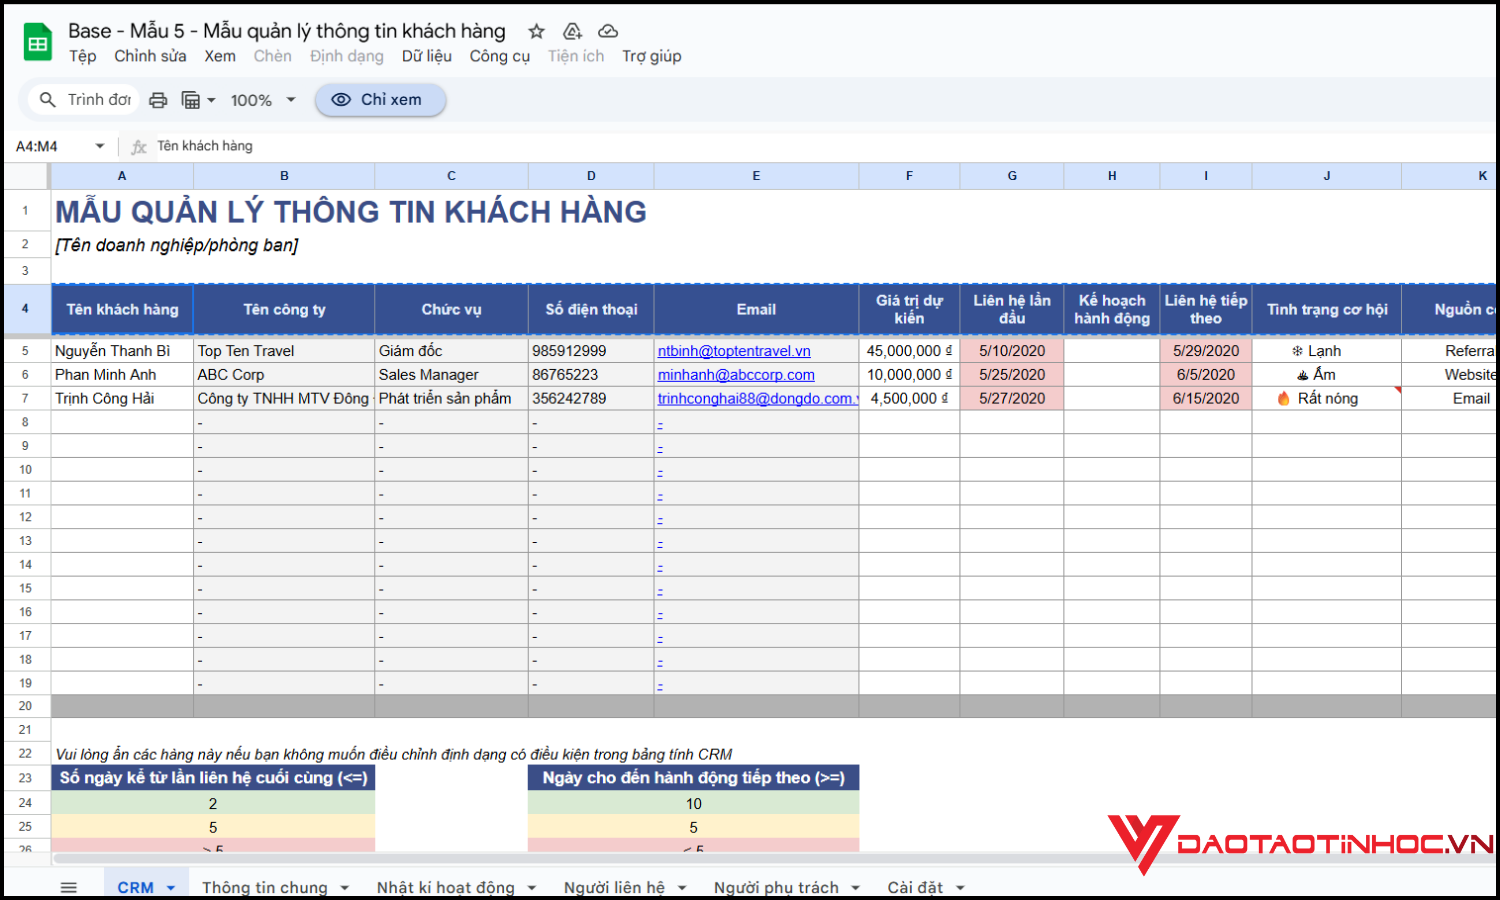Click the move to folder icon
The image size is (1500, 900).
click(572, 31)
